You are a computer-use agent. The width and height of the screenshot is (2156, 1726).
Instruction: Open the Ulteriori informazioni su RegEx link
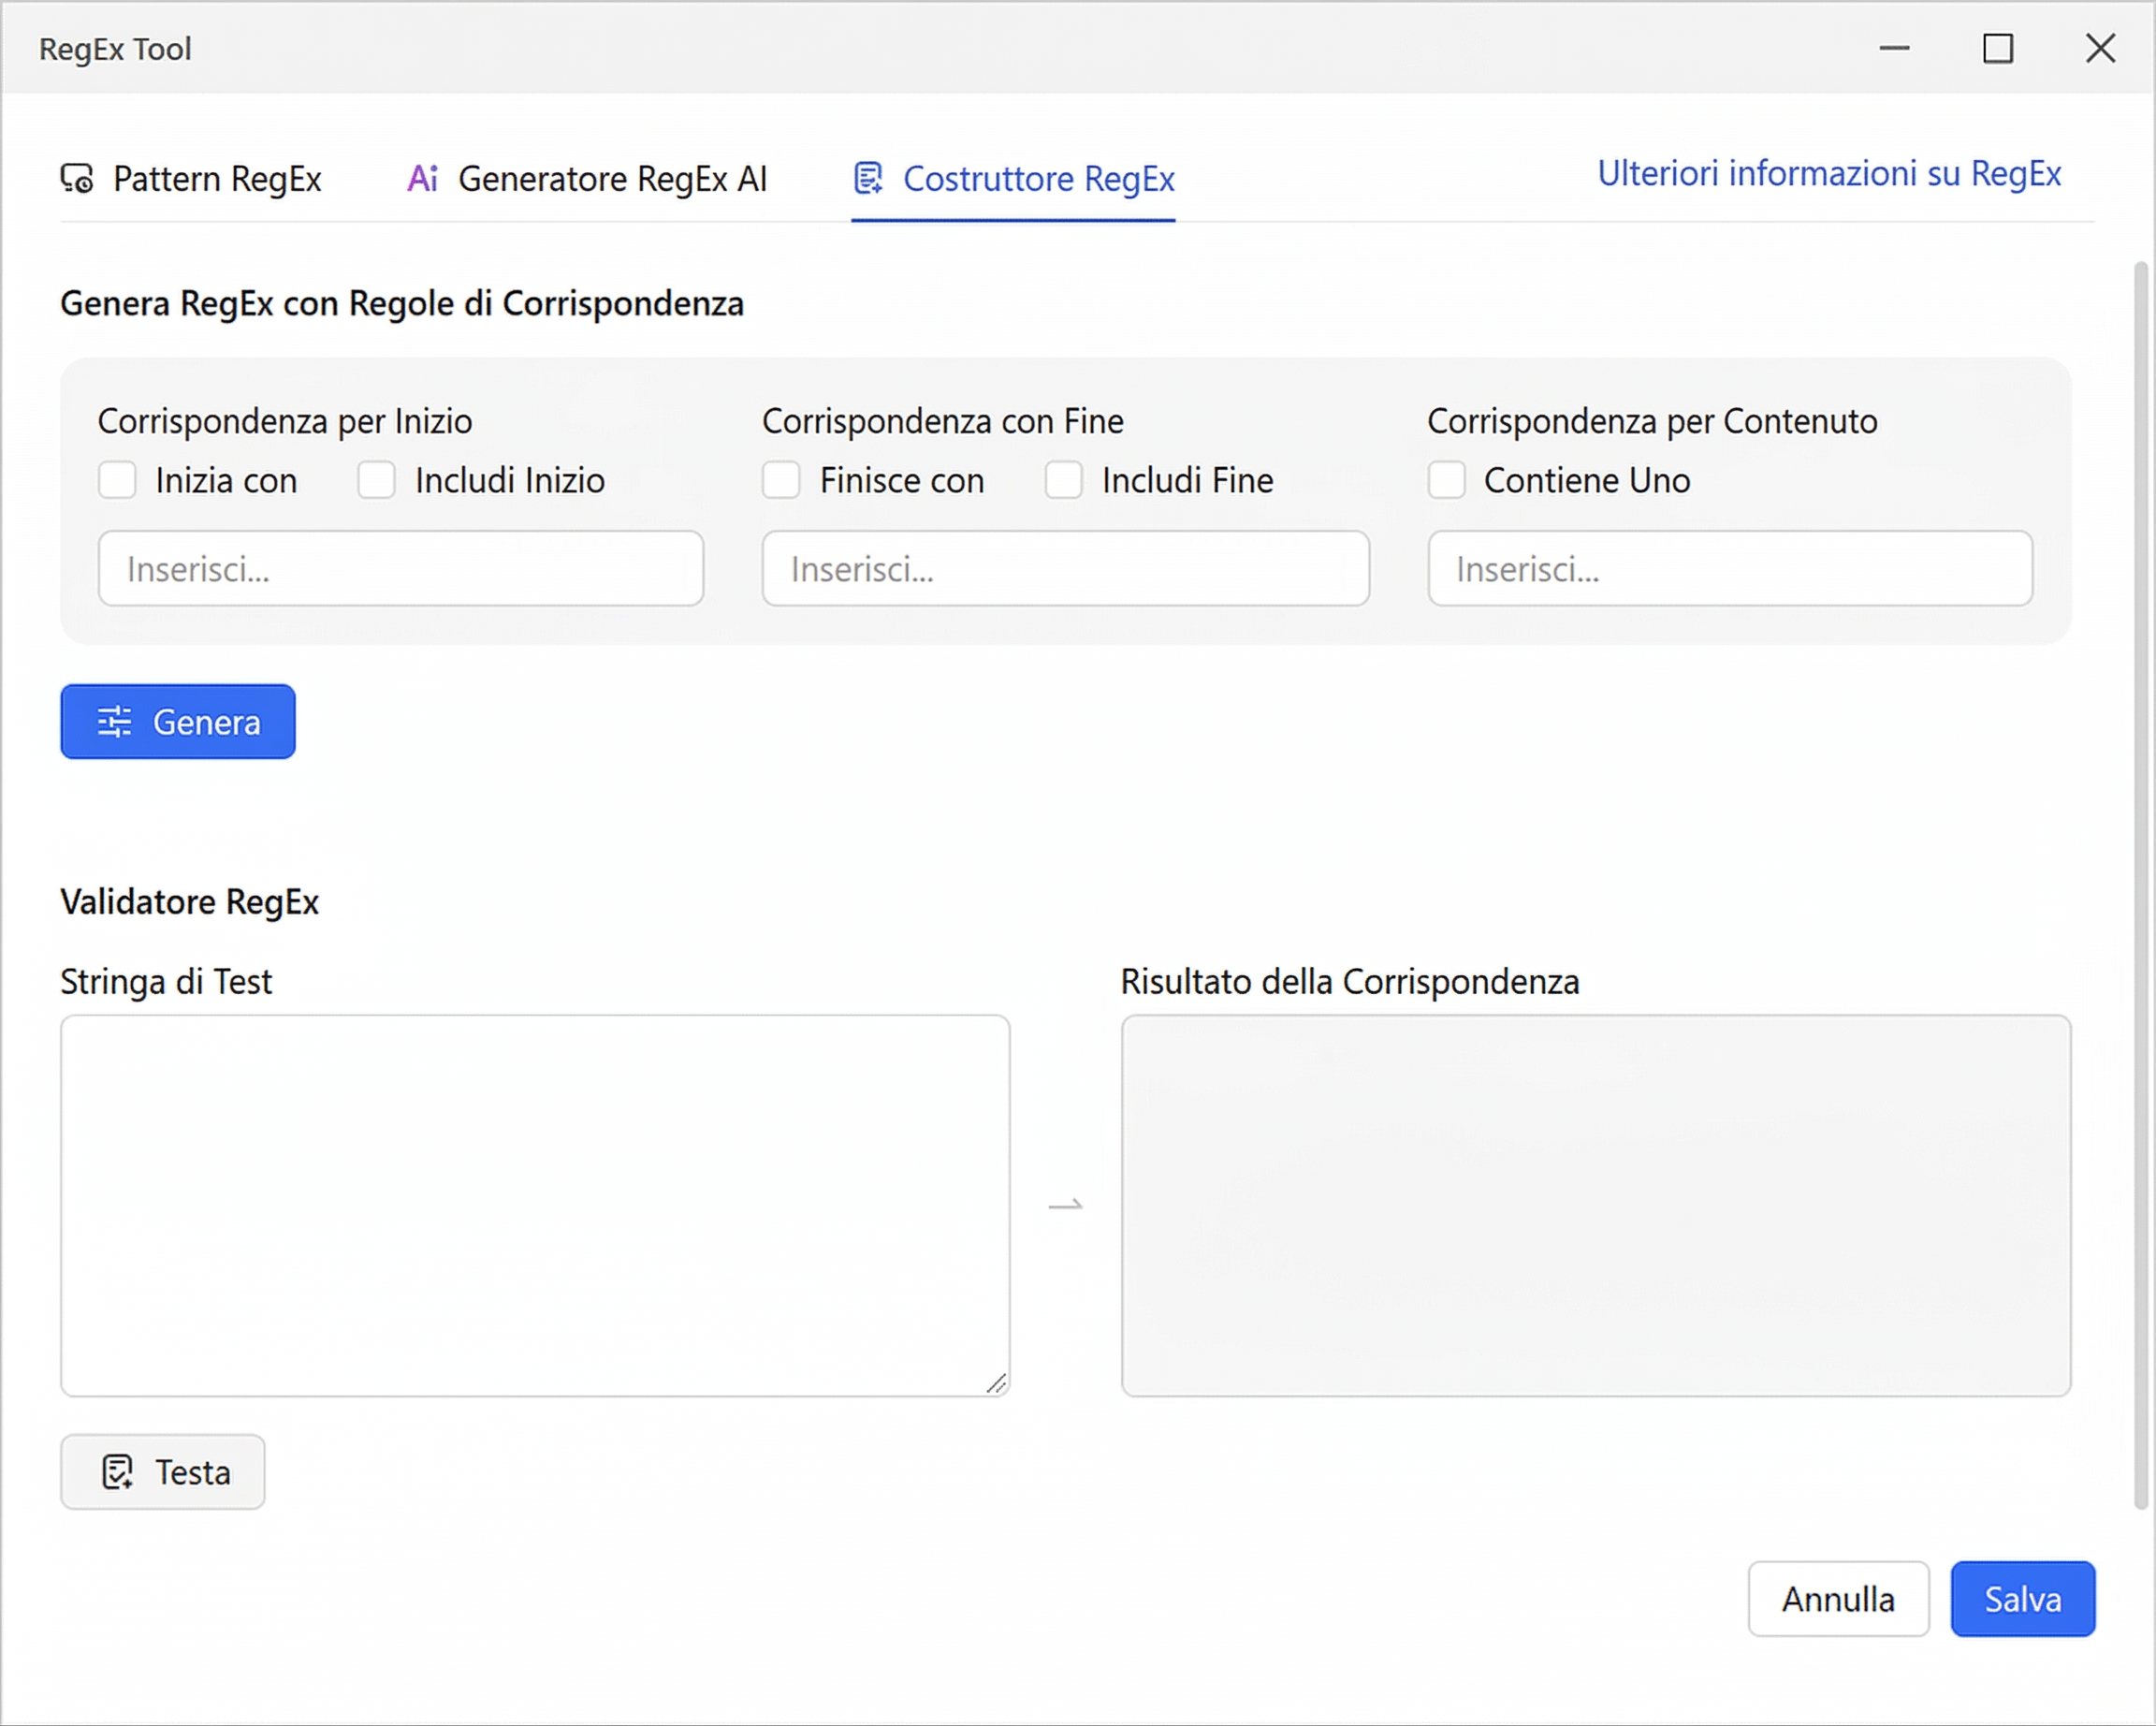(1828, 174)
